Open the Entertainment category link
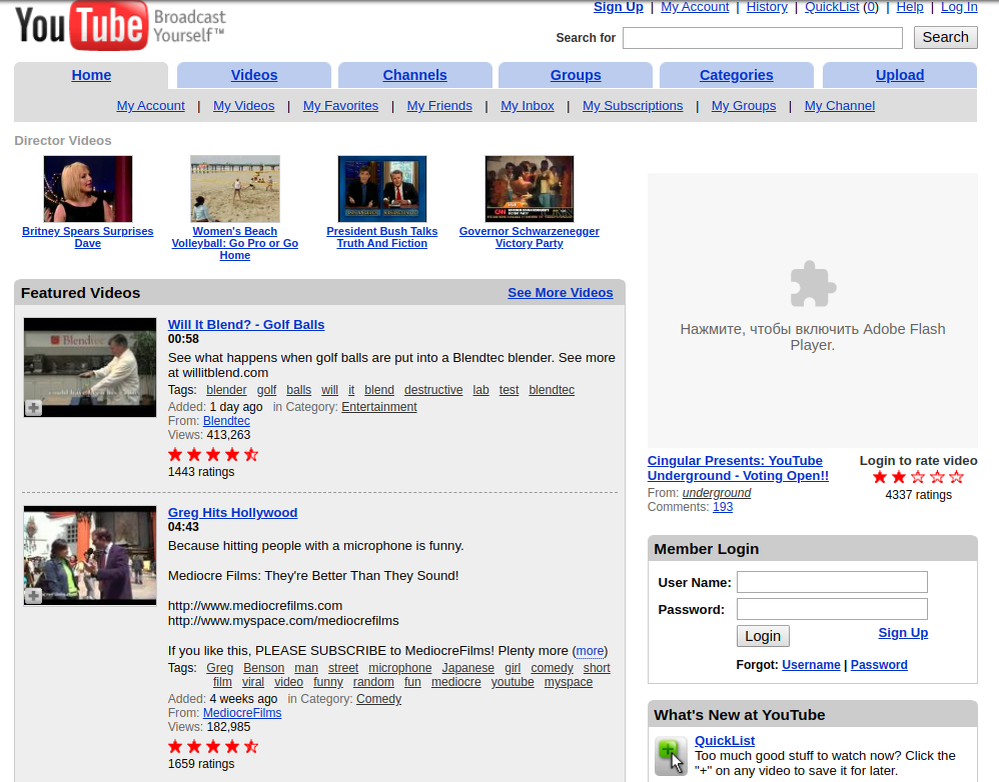The height and width of the screenshot is (782, 999). coord(379,407)
